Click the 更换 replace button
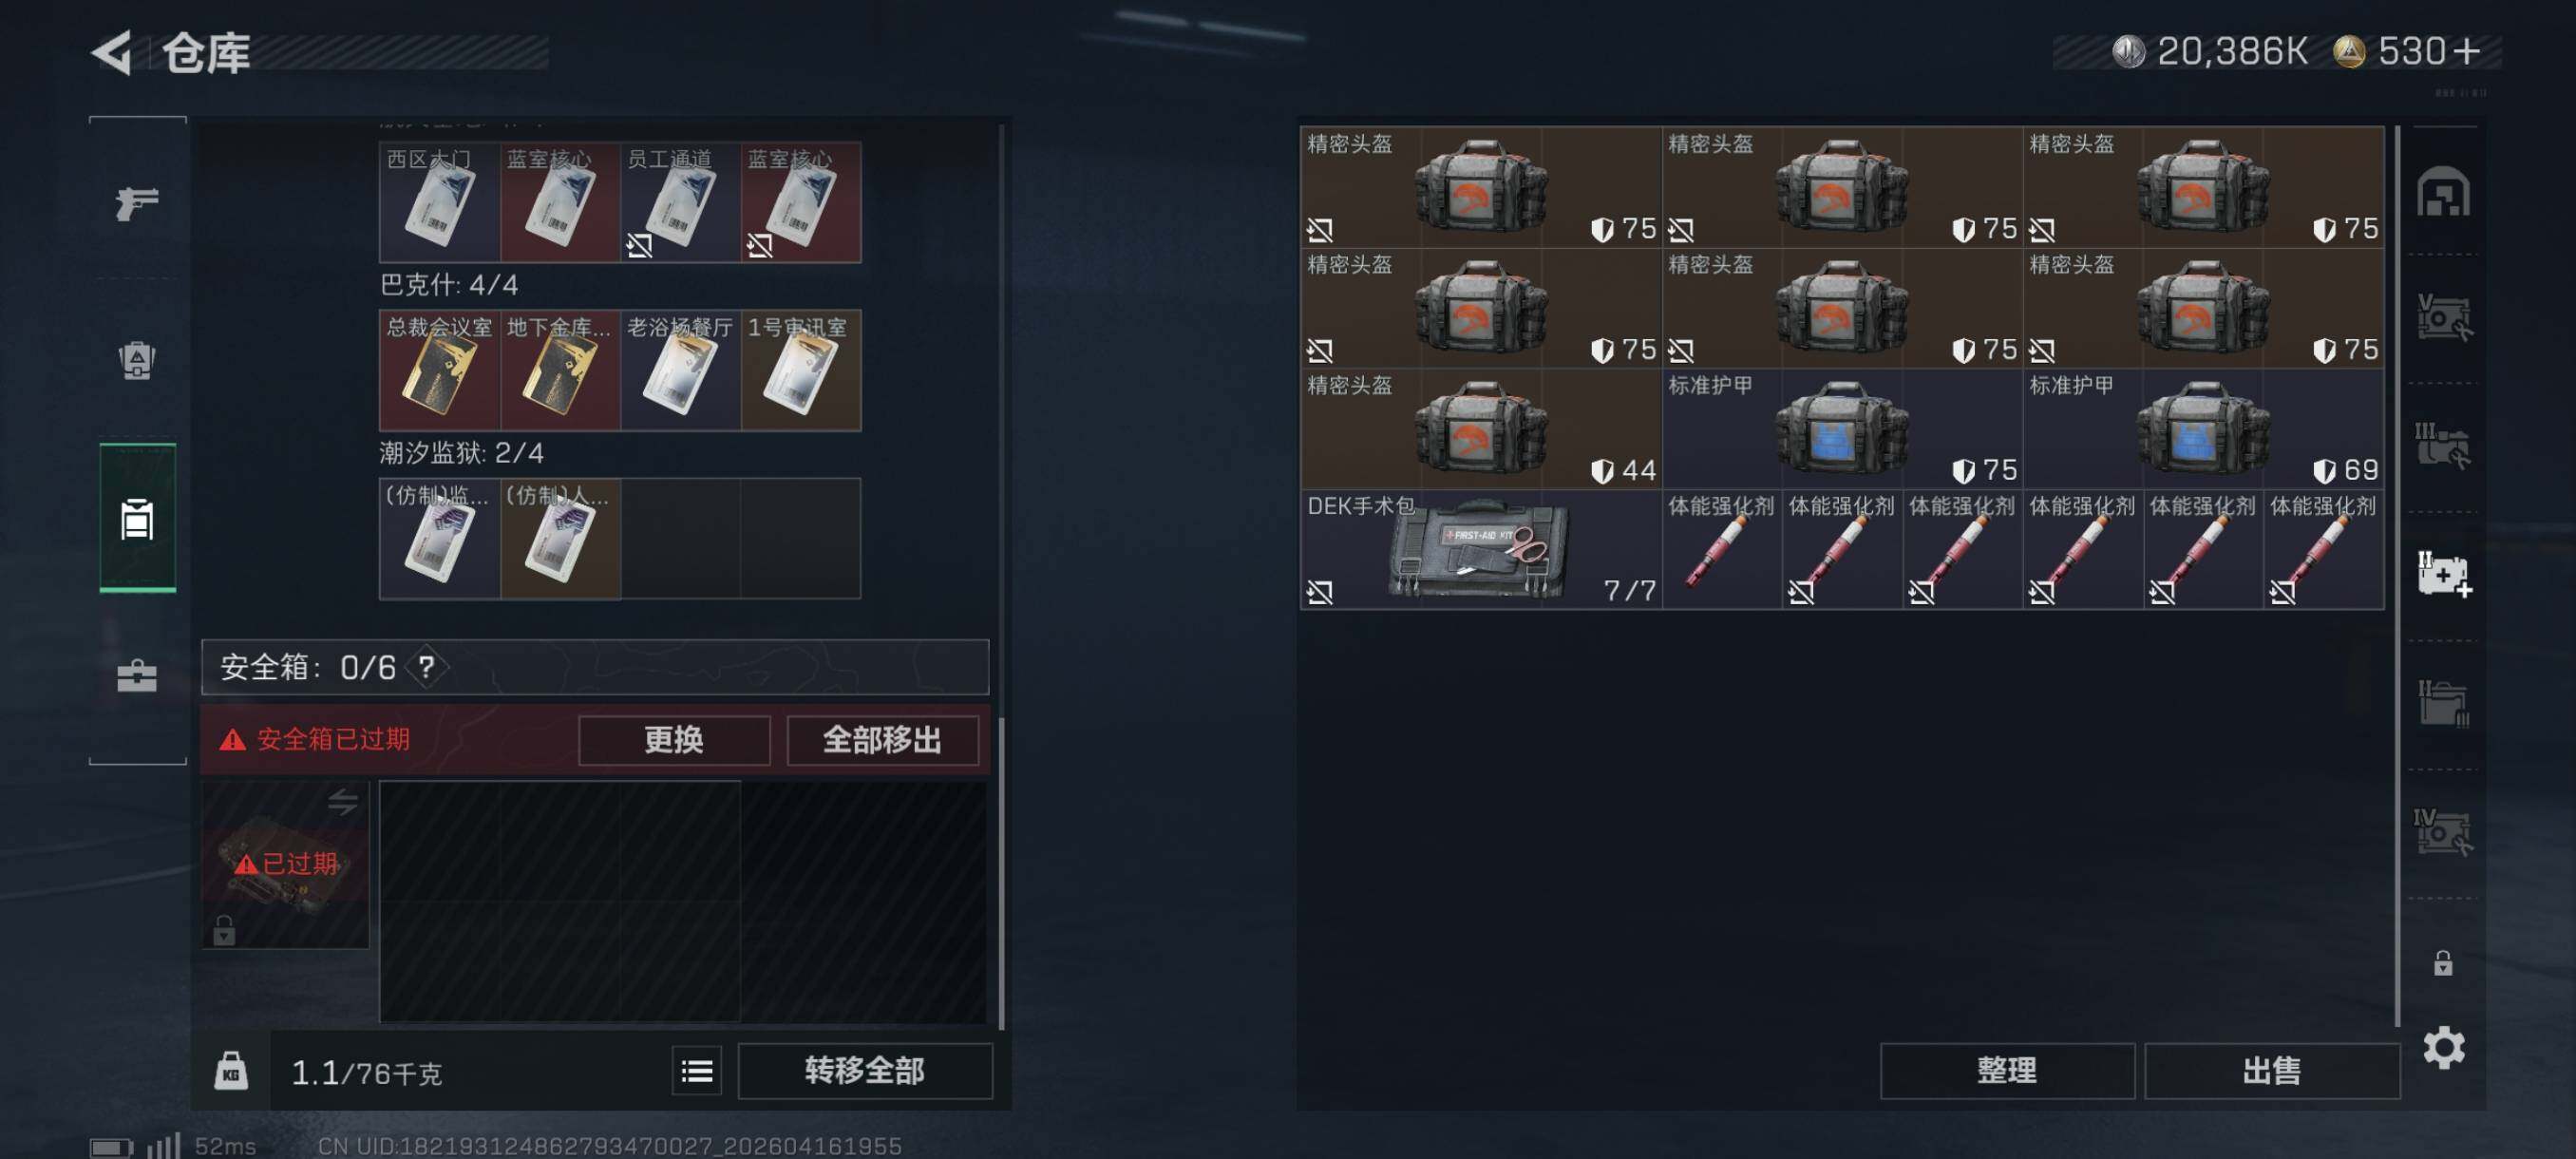Image resolution: width=2576 pixels, height=1159 pixels. click(x=674, y=740)
